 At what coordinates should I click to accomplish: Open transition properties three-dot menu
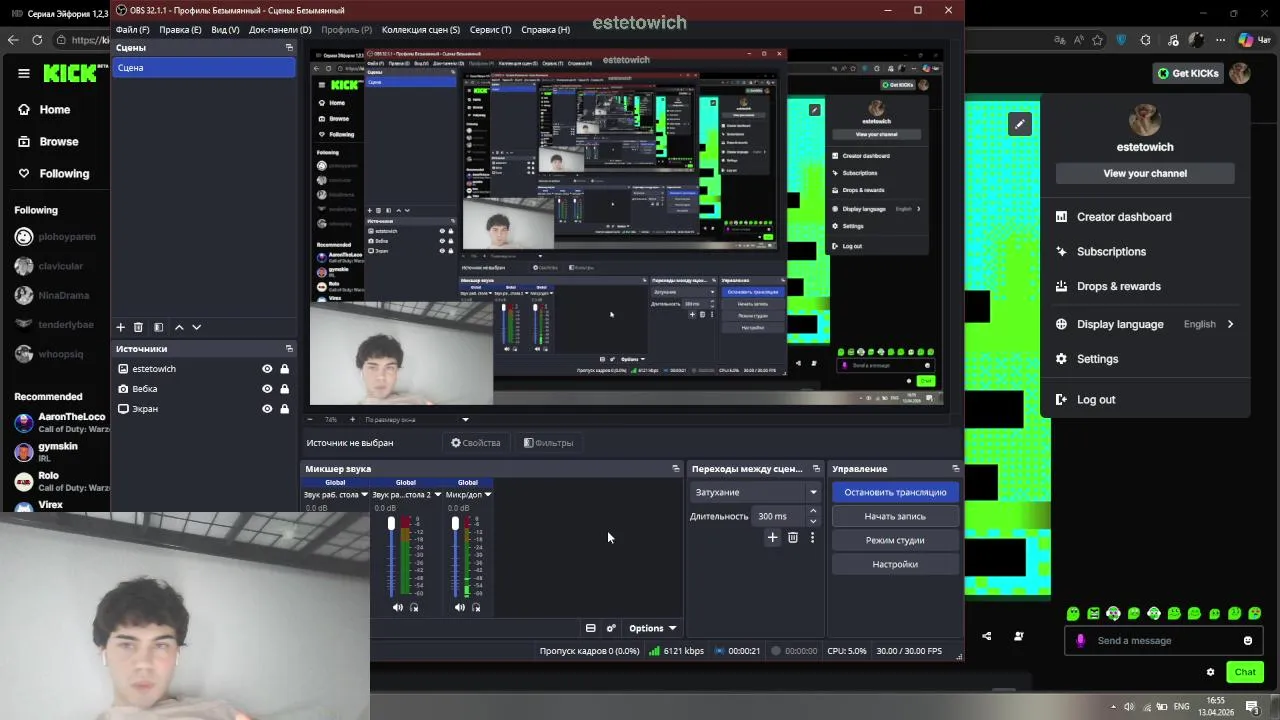pos(812,537)
